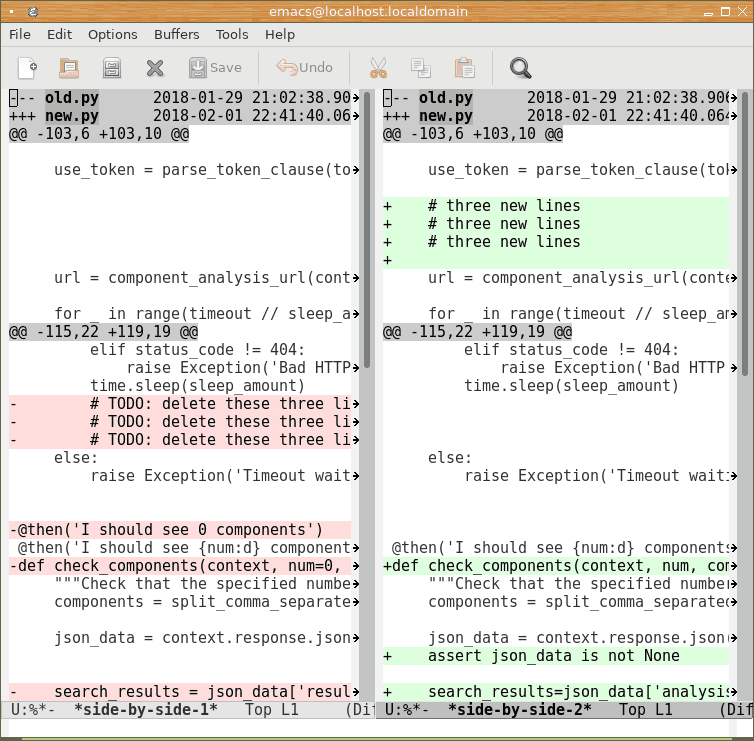Click the old.py header in the right pane

click(x=446, y=98)
